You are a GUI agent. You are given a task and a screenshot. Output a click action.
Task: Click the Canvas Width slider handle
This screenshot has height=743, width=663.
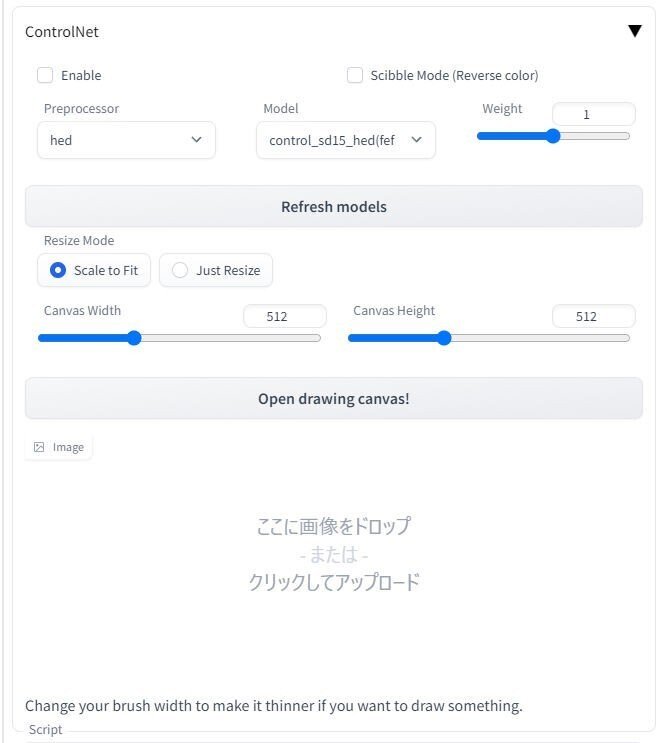click(x=134, y=338)
